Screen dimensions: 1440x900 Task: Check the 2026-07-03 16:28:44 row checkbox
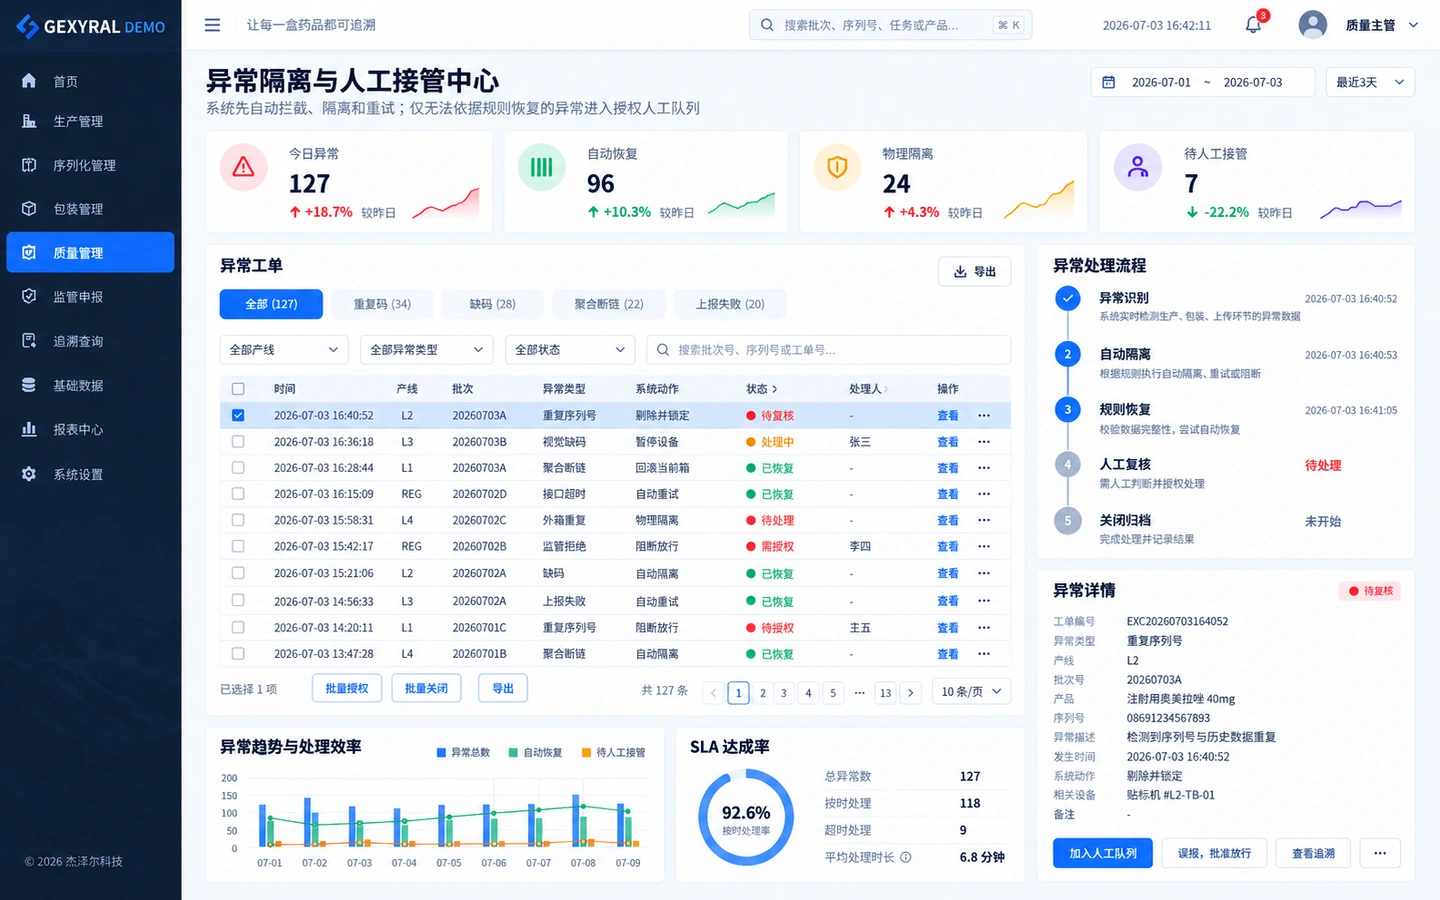click(238, 467)
